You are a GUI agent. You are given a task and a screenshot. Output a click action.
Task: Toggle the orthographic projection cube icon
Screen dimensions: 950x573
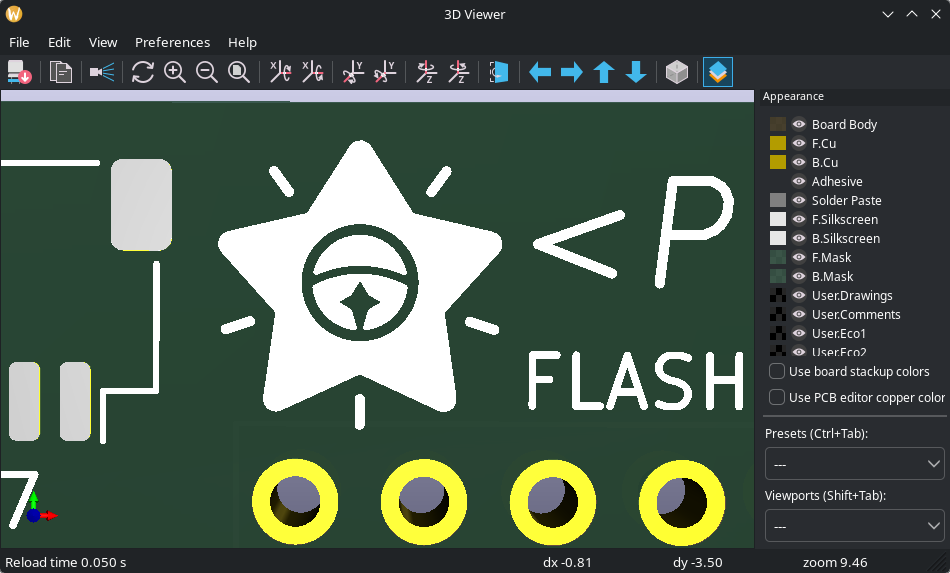(x=677, y=72)
